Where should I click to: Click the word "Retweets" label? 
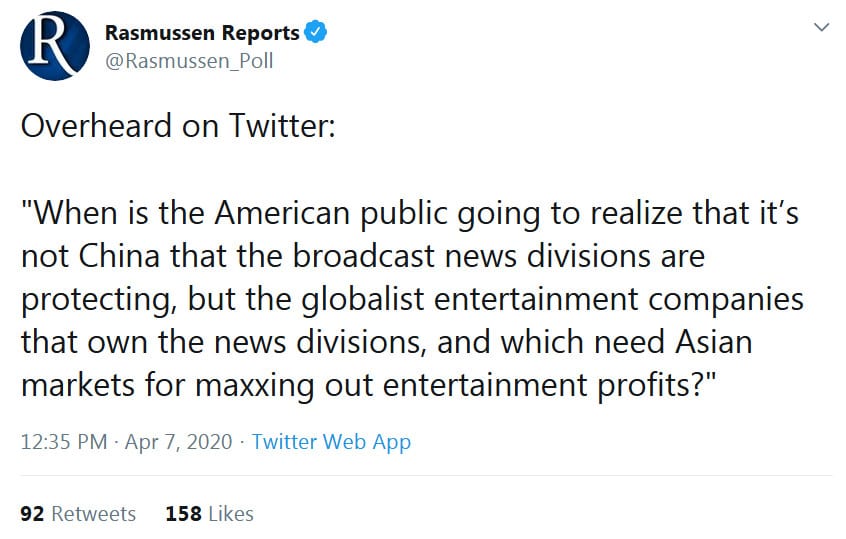point(93,514)
